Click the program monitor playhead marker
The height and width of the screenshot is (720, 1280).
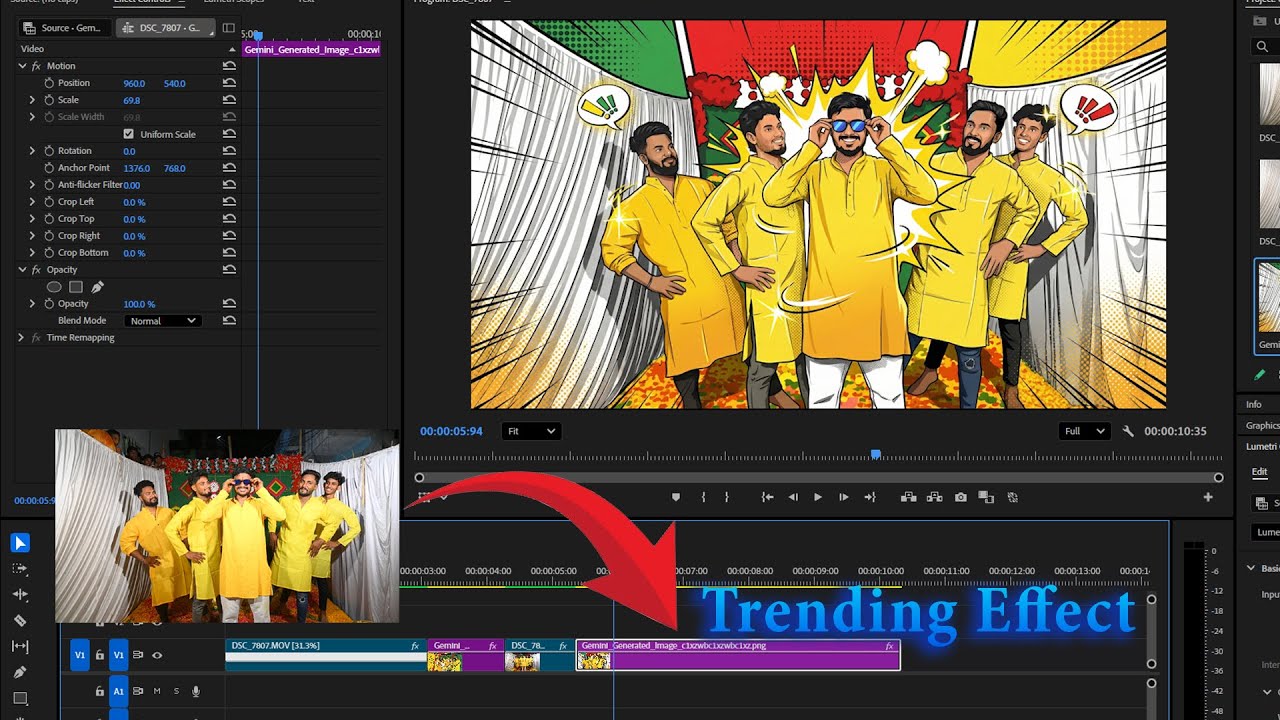coord(876,454)
